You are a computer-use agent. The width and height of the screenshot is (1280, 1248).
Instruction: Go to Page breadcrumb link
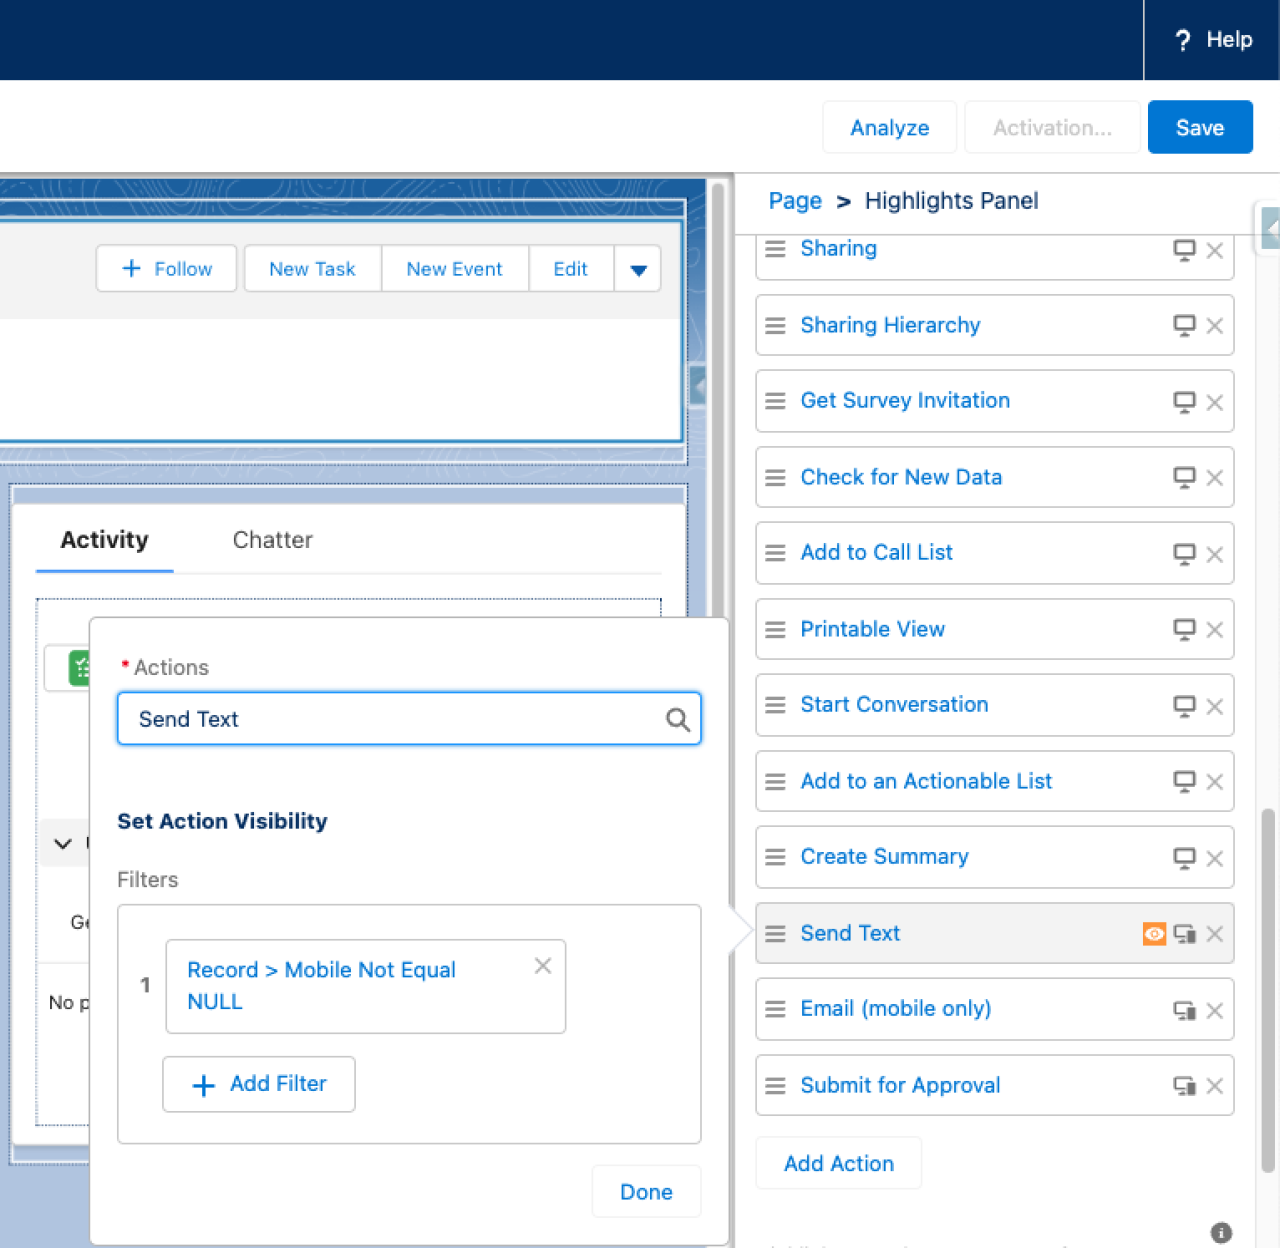pos(795,201)
